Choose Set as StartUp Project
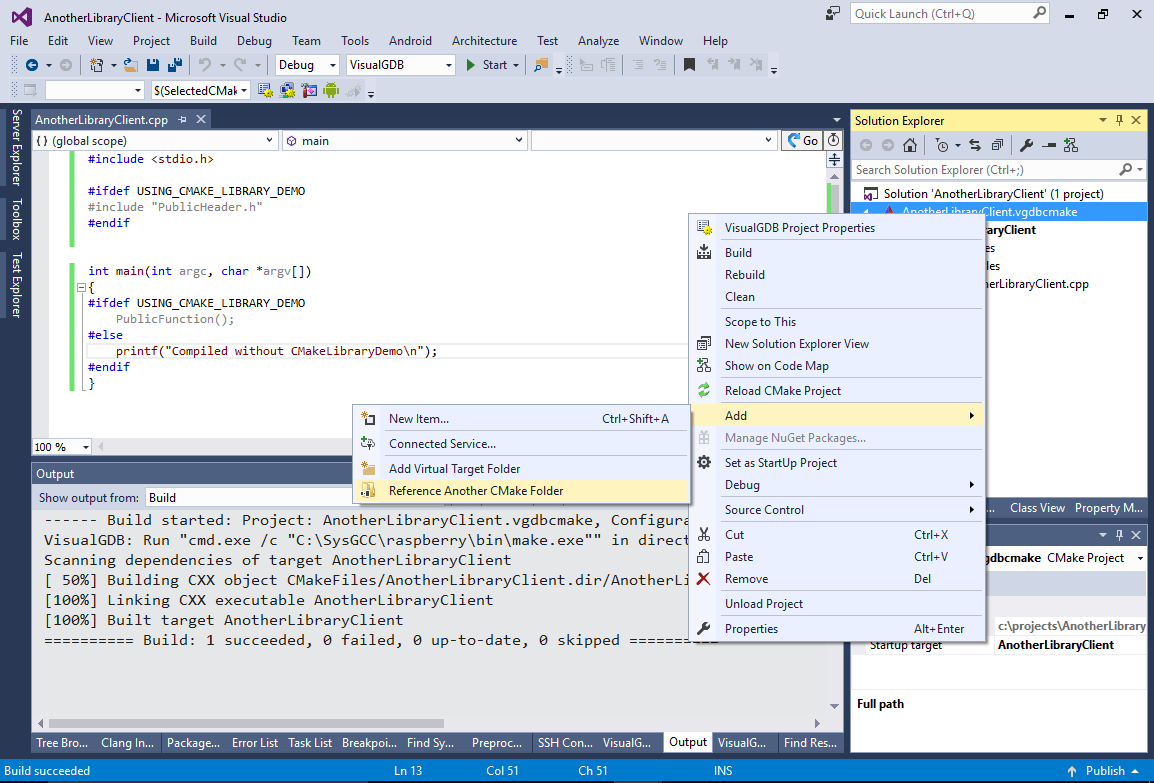The image size is (1154, 783). point(837,463)
